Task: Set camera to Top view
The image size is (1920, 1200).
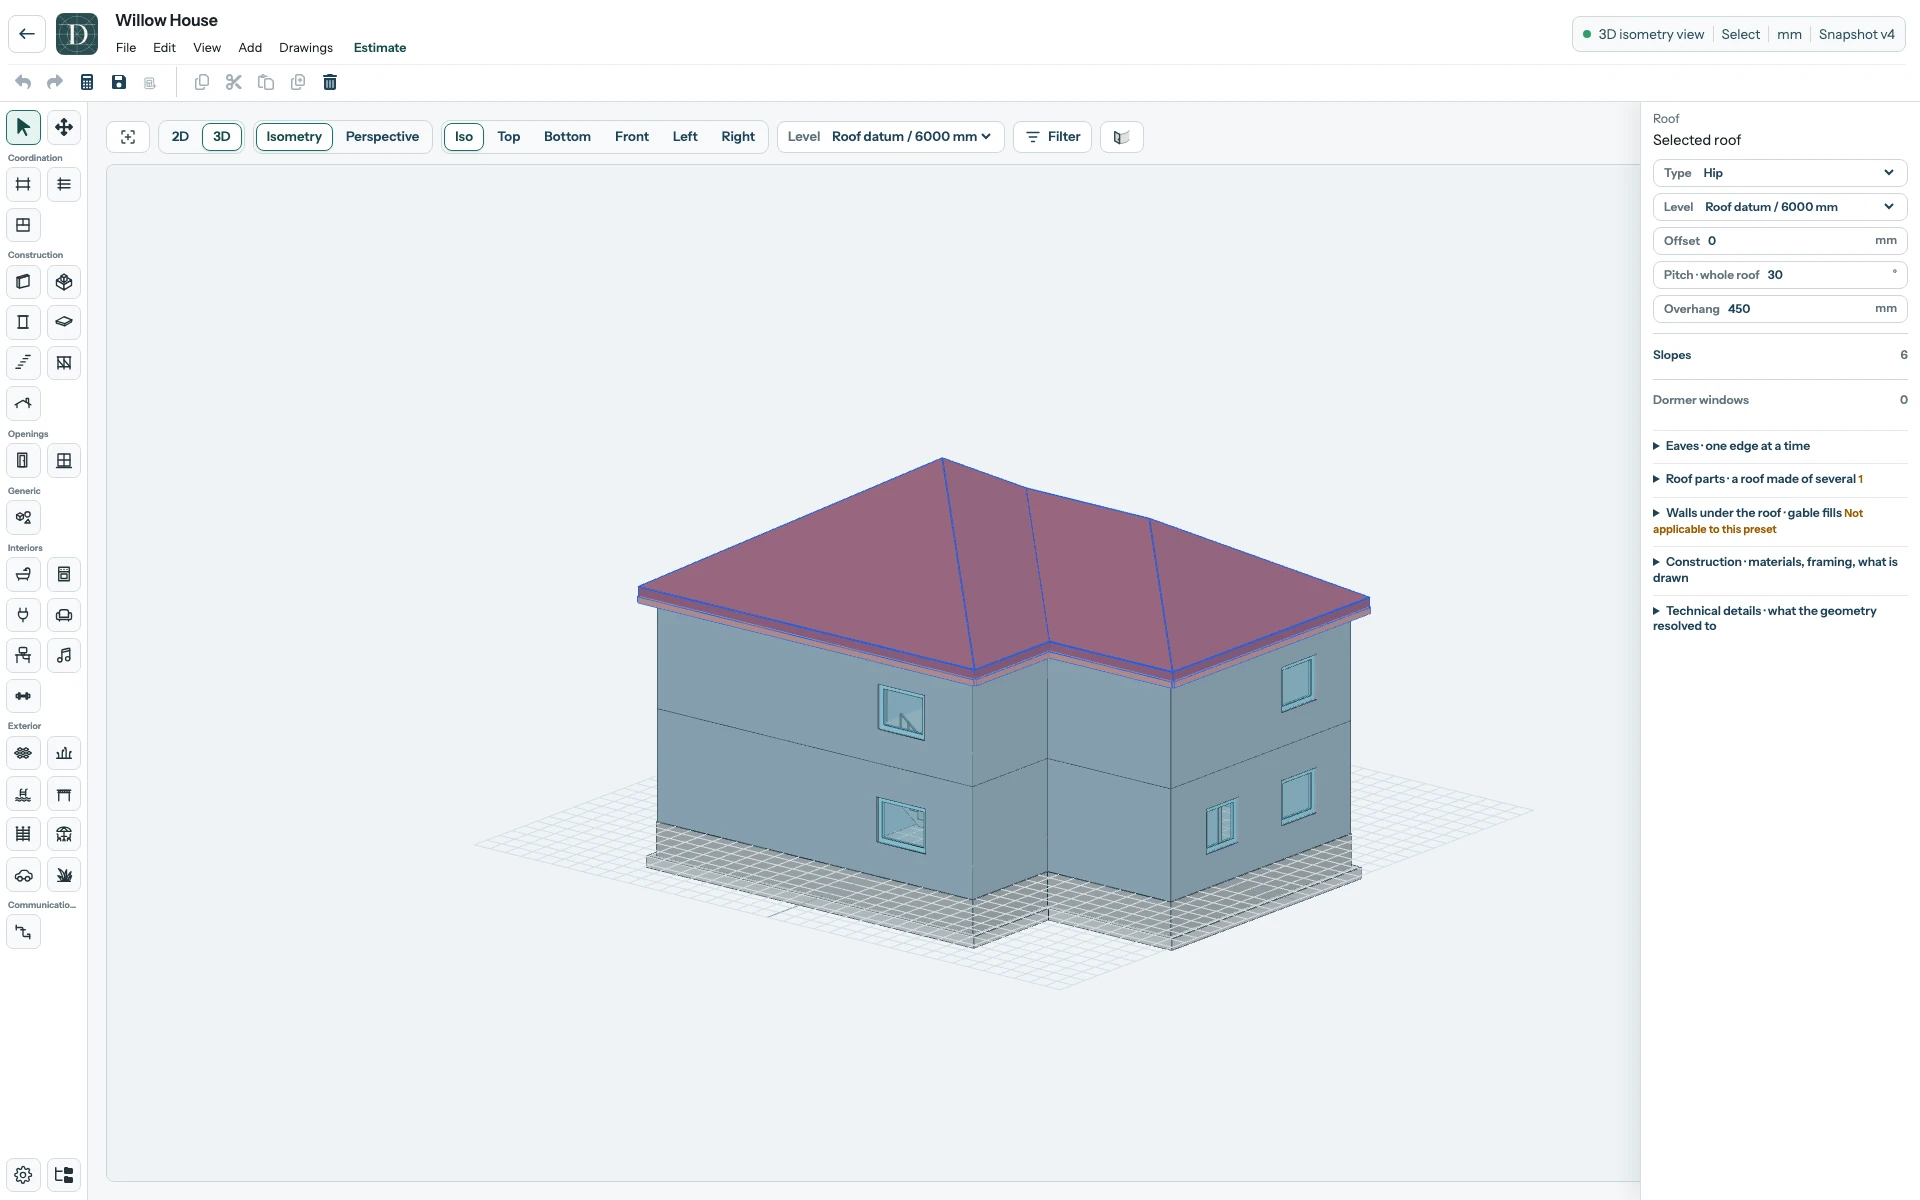Action: (x=509, y=137)
